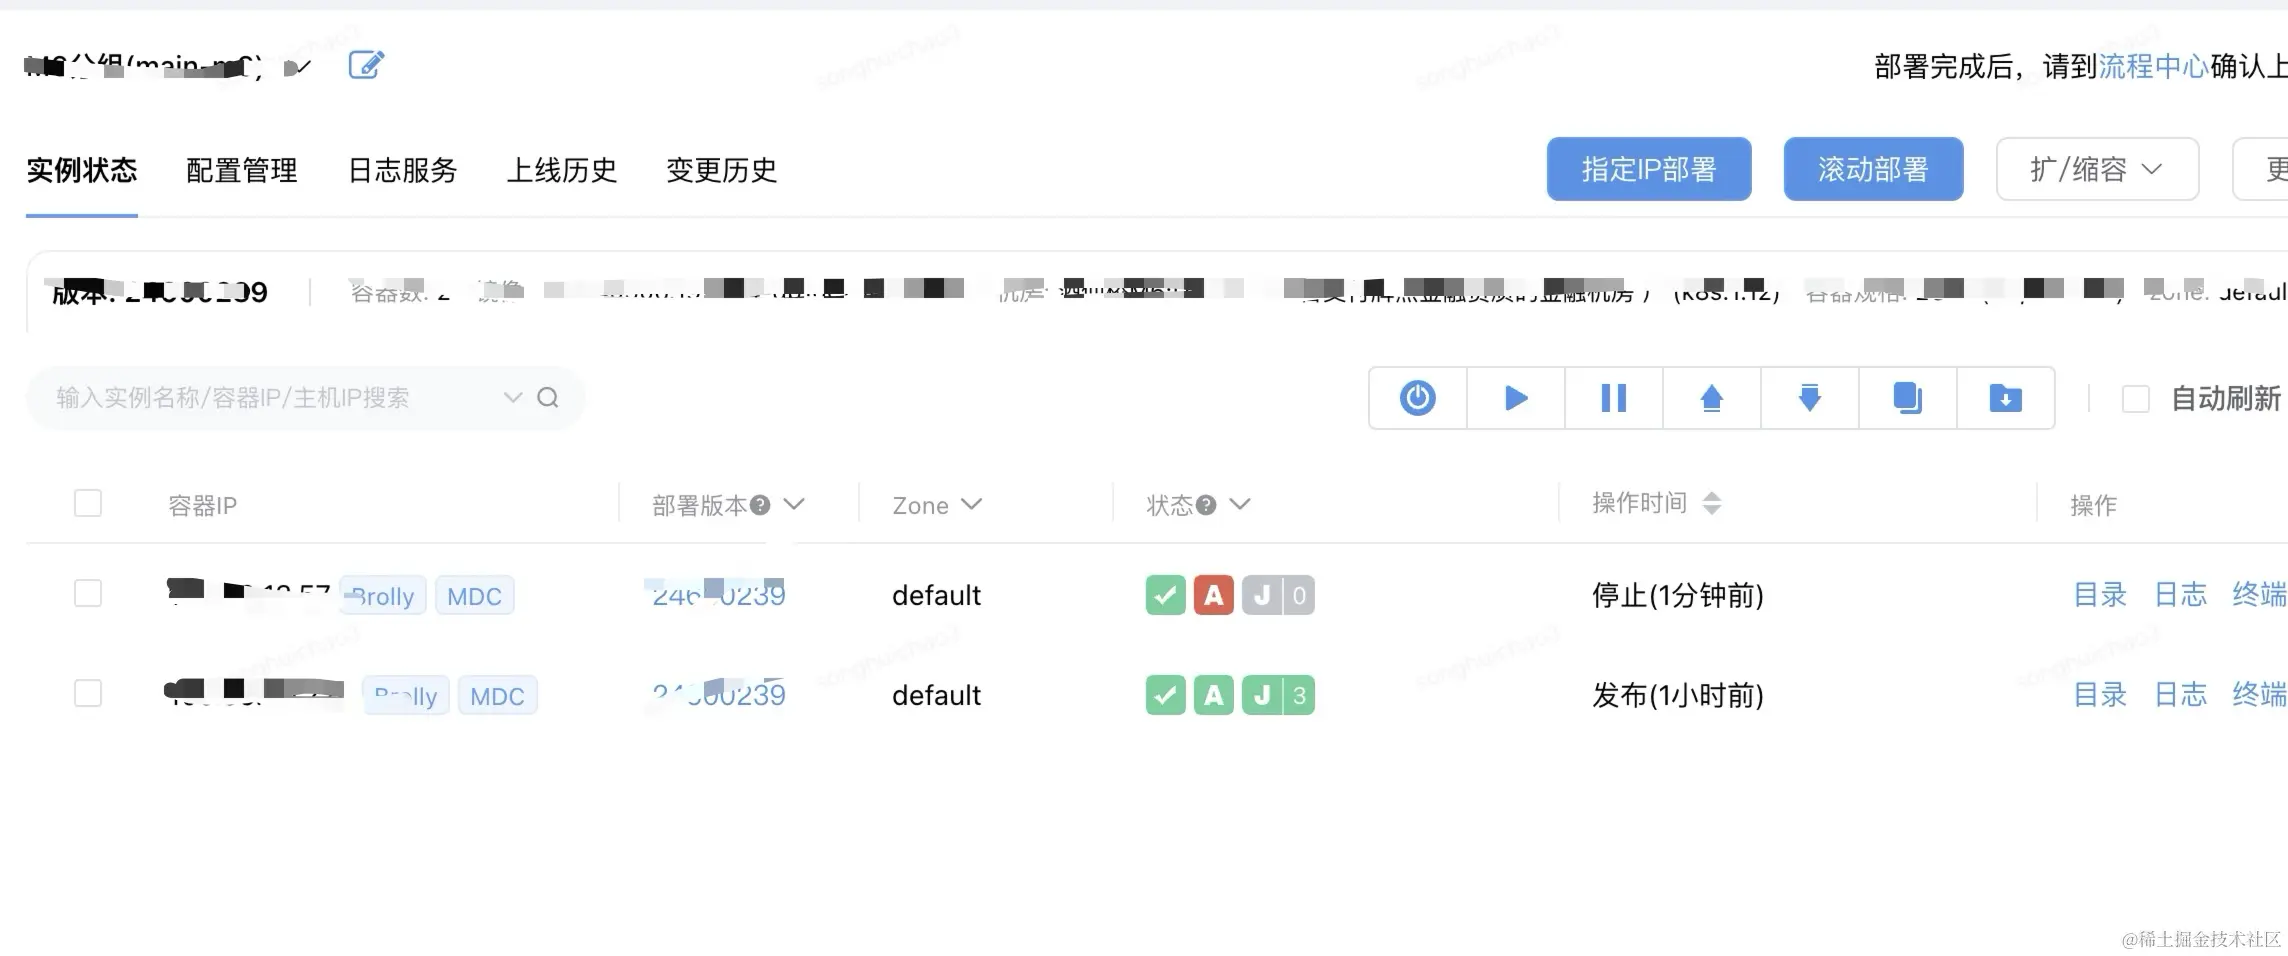Viewport: 2288px width, 956px height.
Task: Open 终端 for the 发布 row
Action: click(x=2260, y=695)
